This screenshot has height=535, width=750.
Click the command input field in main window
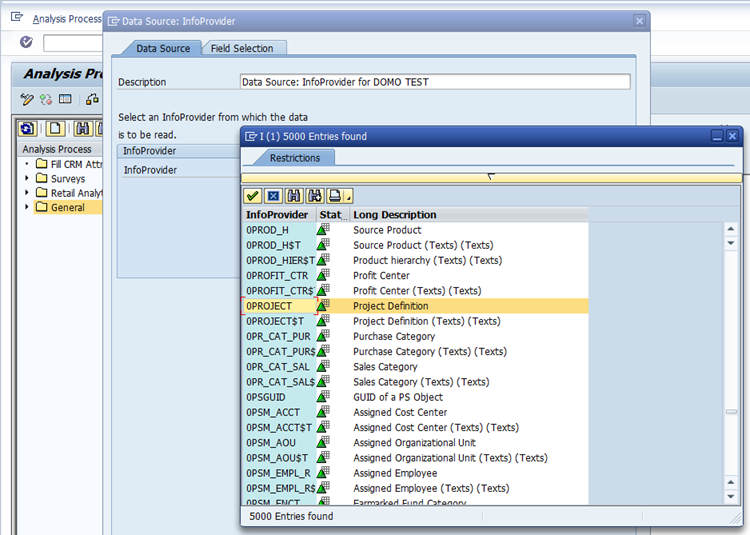(x=73, y=43)
